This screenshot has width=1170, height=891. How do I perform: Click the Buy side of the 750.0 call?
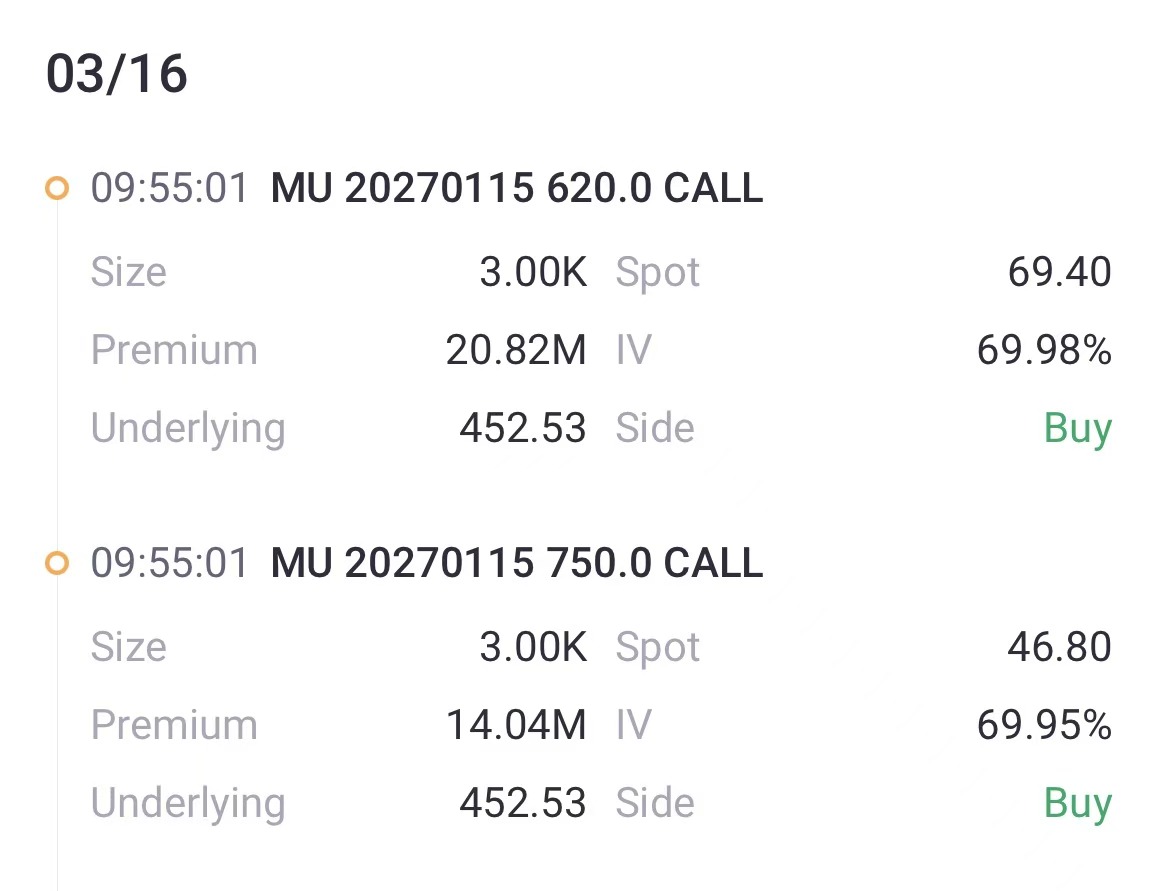pyautogui.click(x=1077, y=803)
